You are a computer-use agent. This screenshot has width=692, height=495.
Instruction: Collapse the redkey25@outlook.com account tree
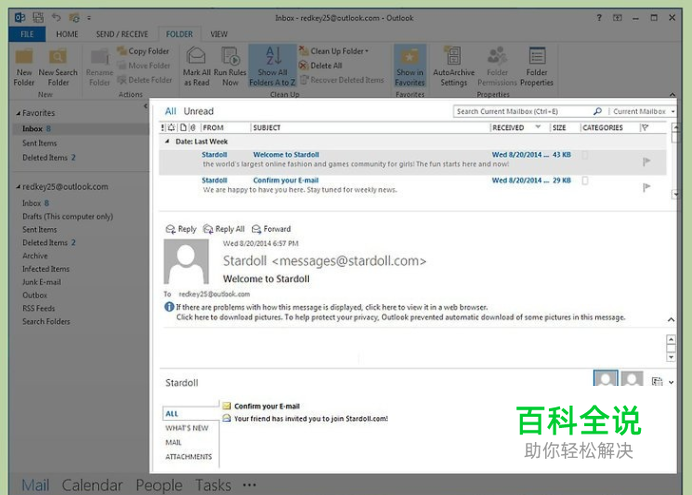tap(19, 187)
